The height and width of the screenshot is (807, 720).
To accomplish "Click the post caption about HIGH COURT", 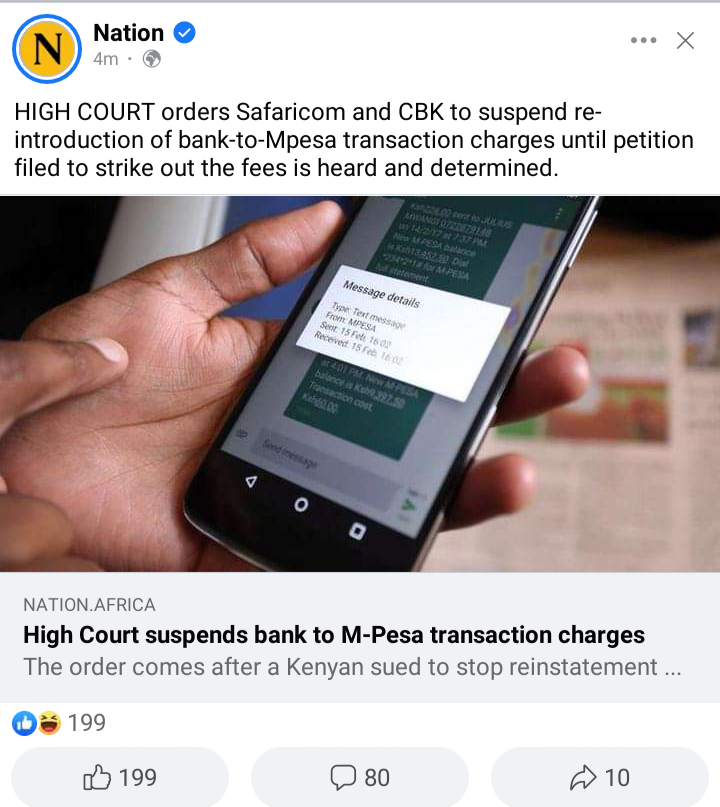I will [354, 140].
